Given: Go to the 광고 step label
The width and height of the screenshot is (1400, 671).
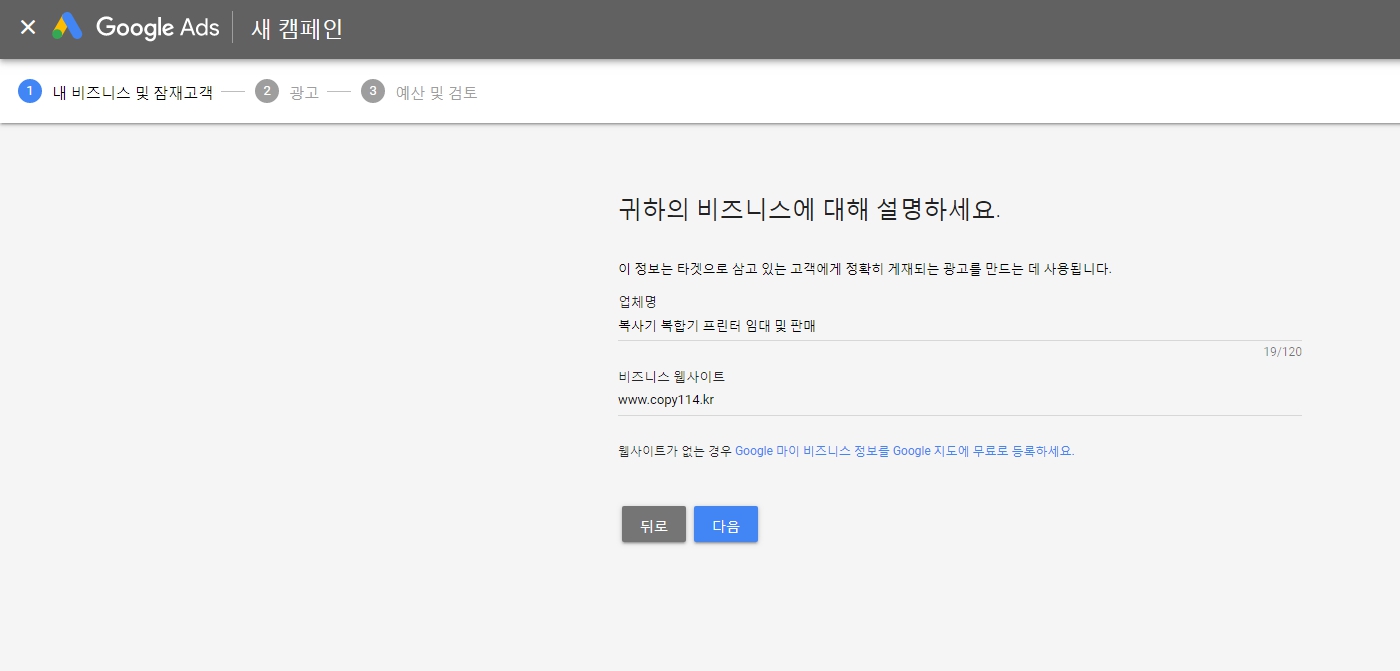Looking at the screenshot, I should (304, 93).
